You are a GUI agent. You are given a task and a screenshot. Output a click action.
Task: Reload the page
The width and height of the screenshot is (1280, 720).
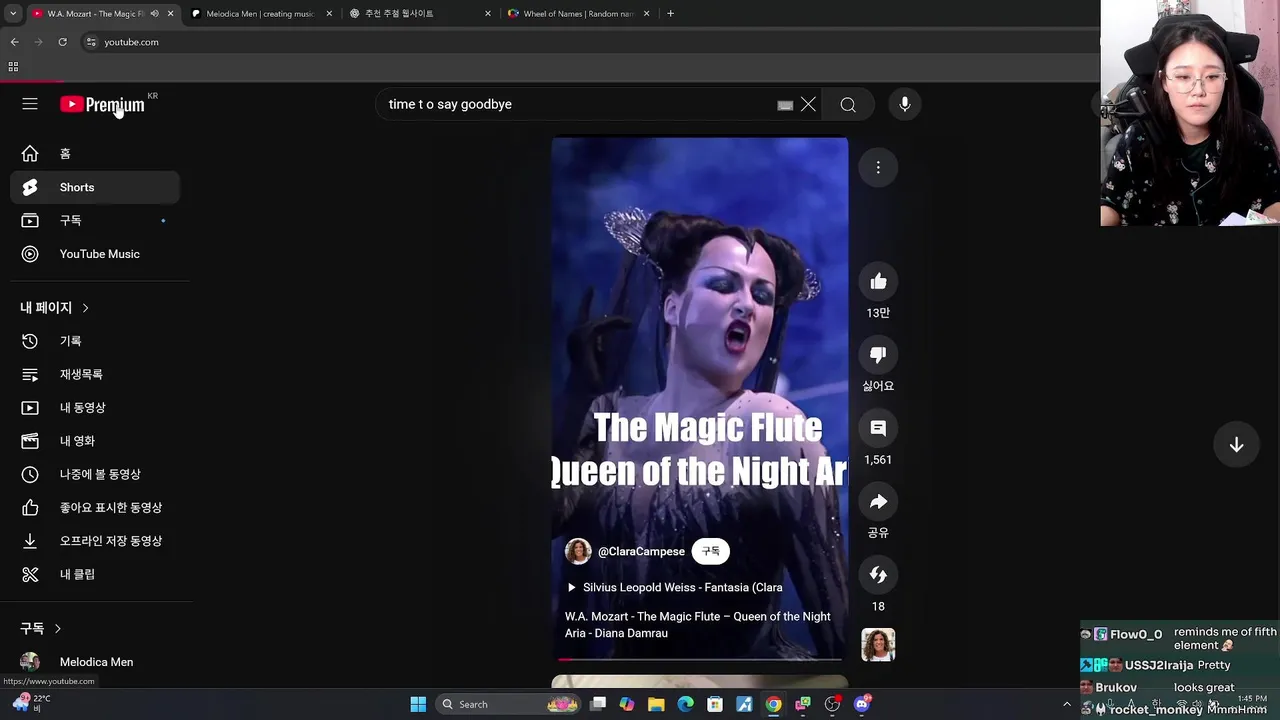(62, 42)
